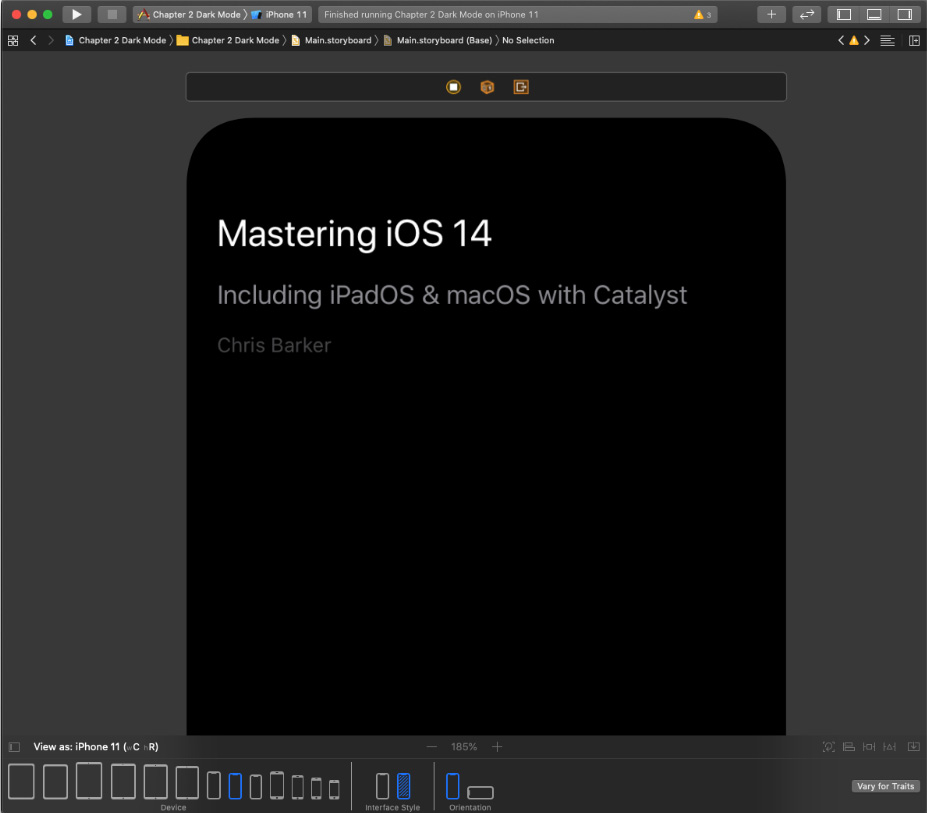The height and width of the screenshot is (813, 927).
Task: Toggle the Inspectors panel
Action: click(905, 14)
